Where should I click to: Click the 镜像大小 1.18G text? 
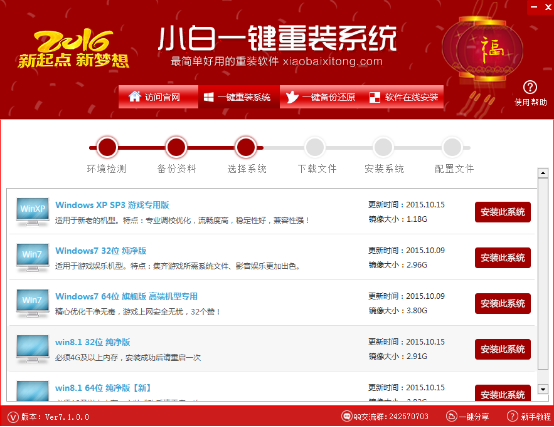398,219
